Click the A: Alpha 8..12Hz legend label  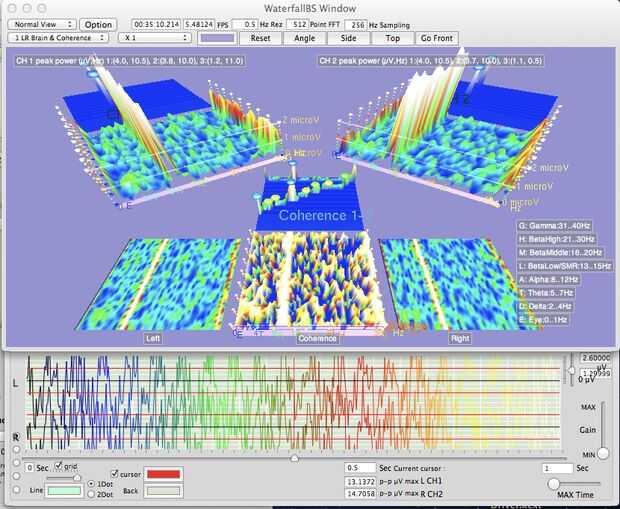point(548,280)
